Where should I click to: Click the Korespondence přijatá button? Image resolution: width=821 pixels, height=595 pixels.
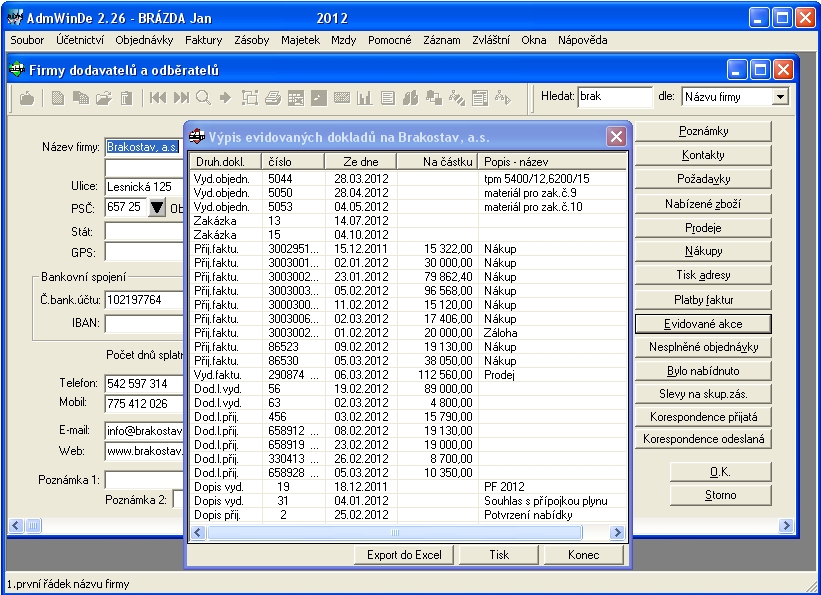click(x=703, y=417)
